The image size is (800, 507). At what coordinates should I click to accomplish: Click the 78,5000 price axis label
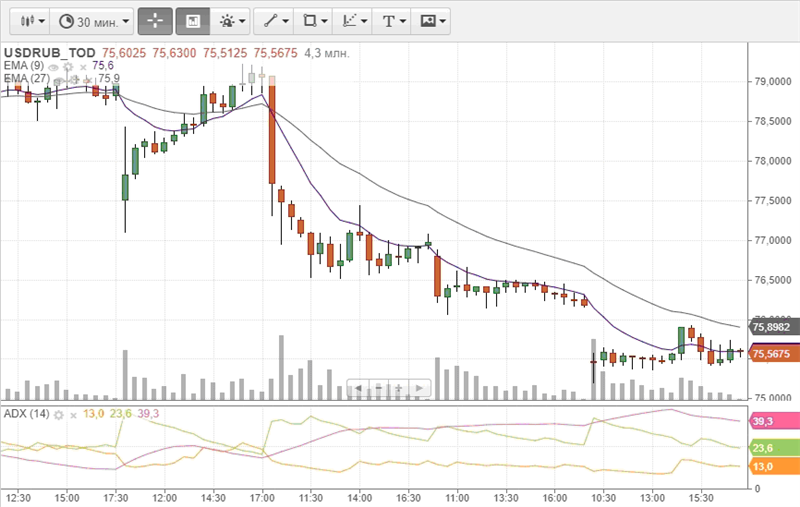772,121
